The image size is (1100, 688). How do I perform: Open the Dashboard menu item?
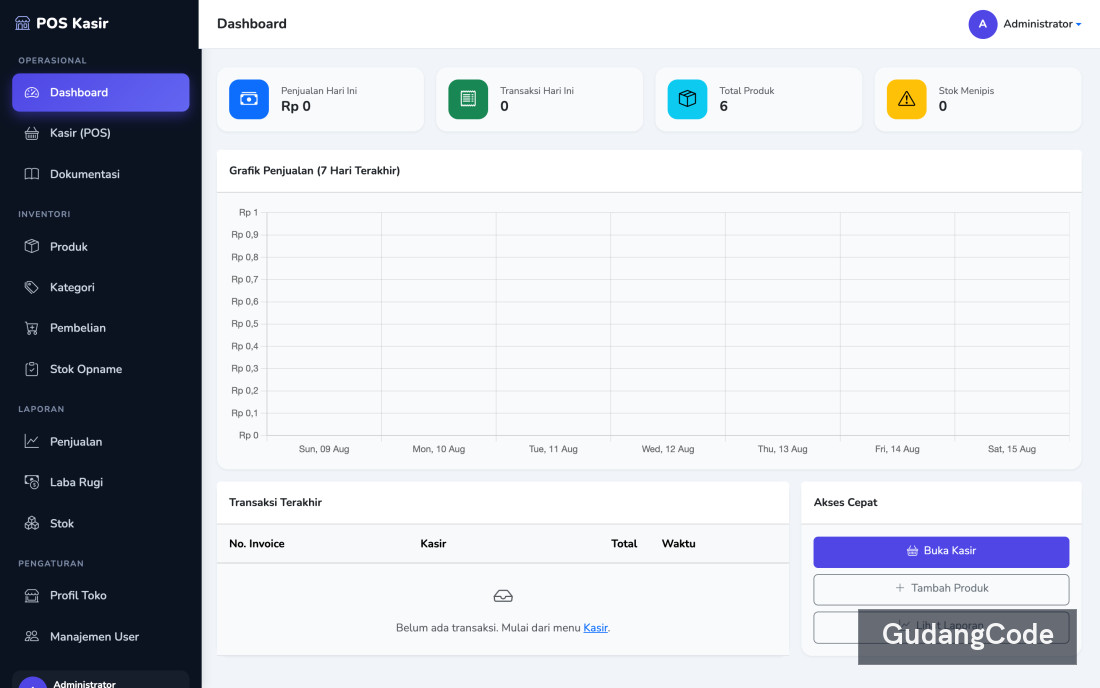100,93
